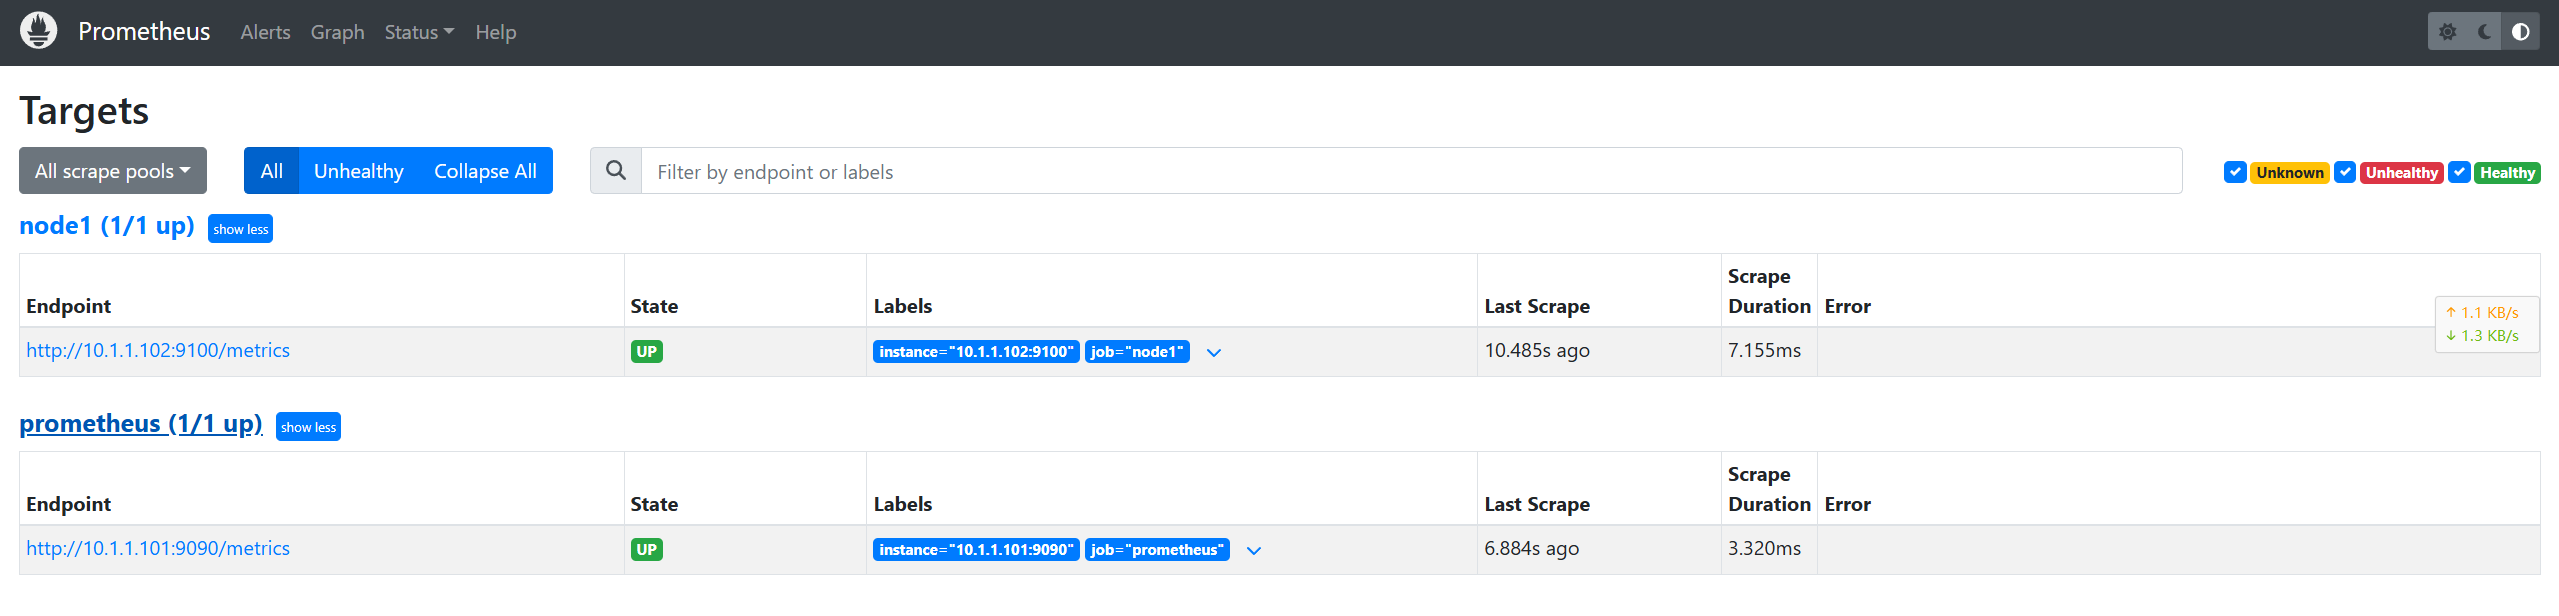Click job="prometheus" label badge
The height and width of the screenshot is (616, 2559).
coord(1157,550)
